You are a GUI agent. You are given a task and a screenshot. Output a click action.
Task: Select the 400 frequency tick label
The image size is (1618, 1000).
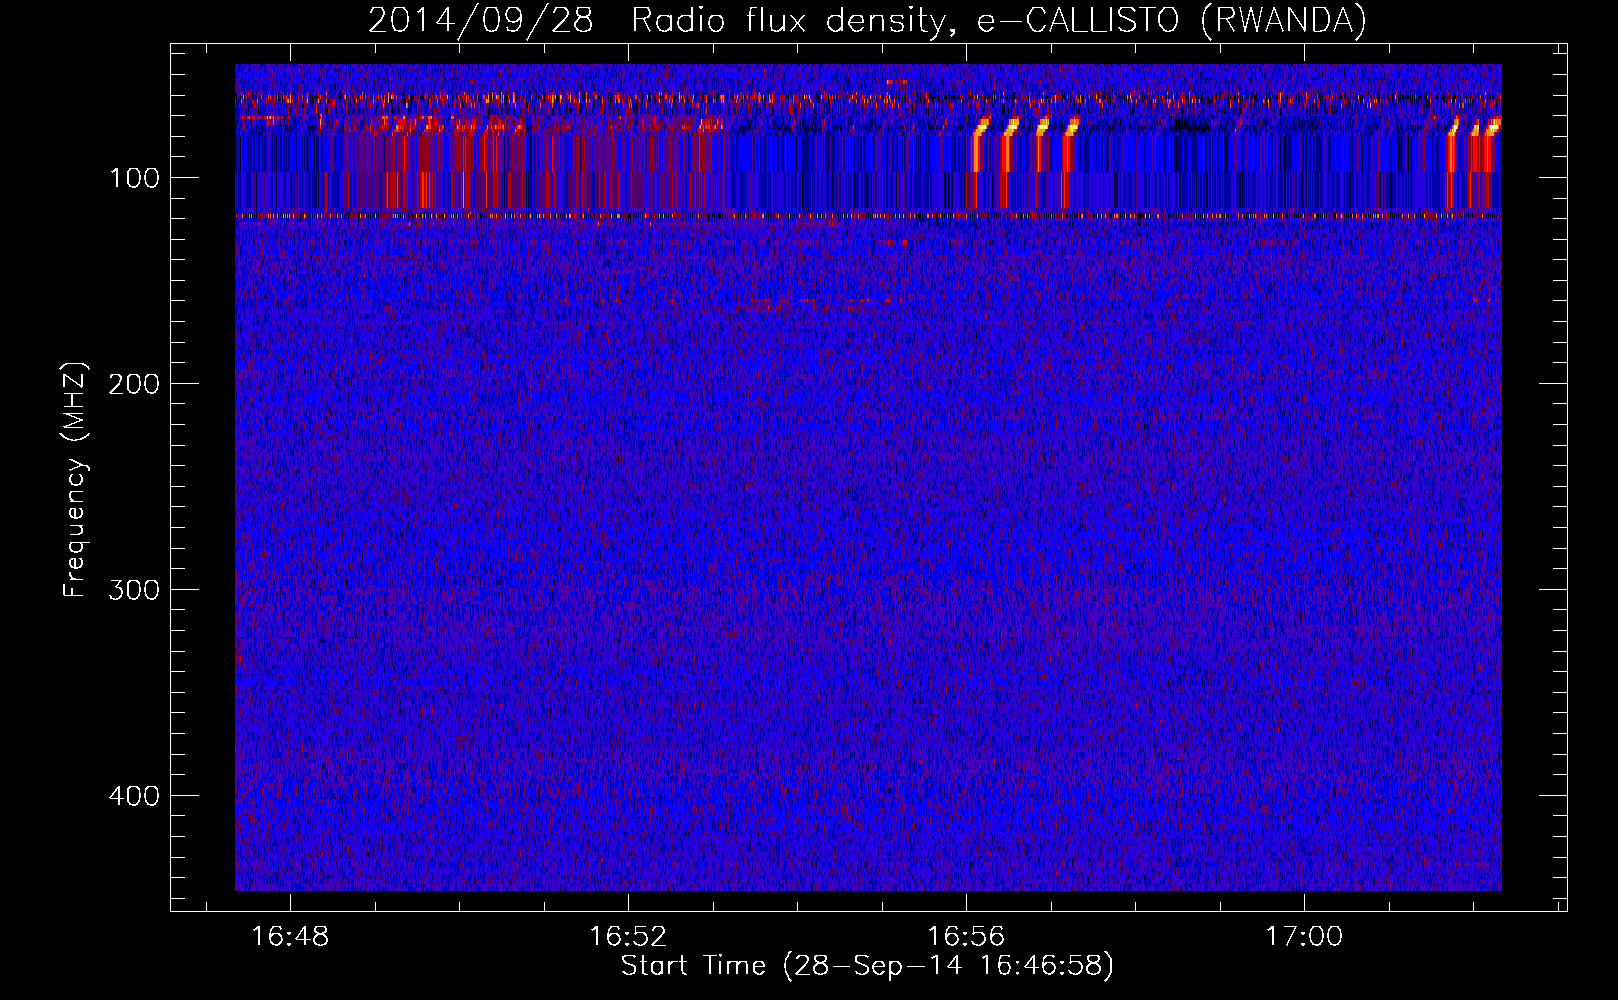[x=135, y=797]
